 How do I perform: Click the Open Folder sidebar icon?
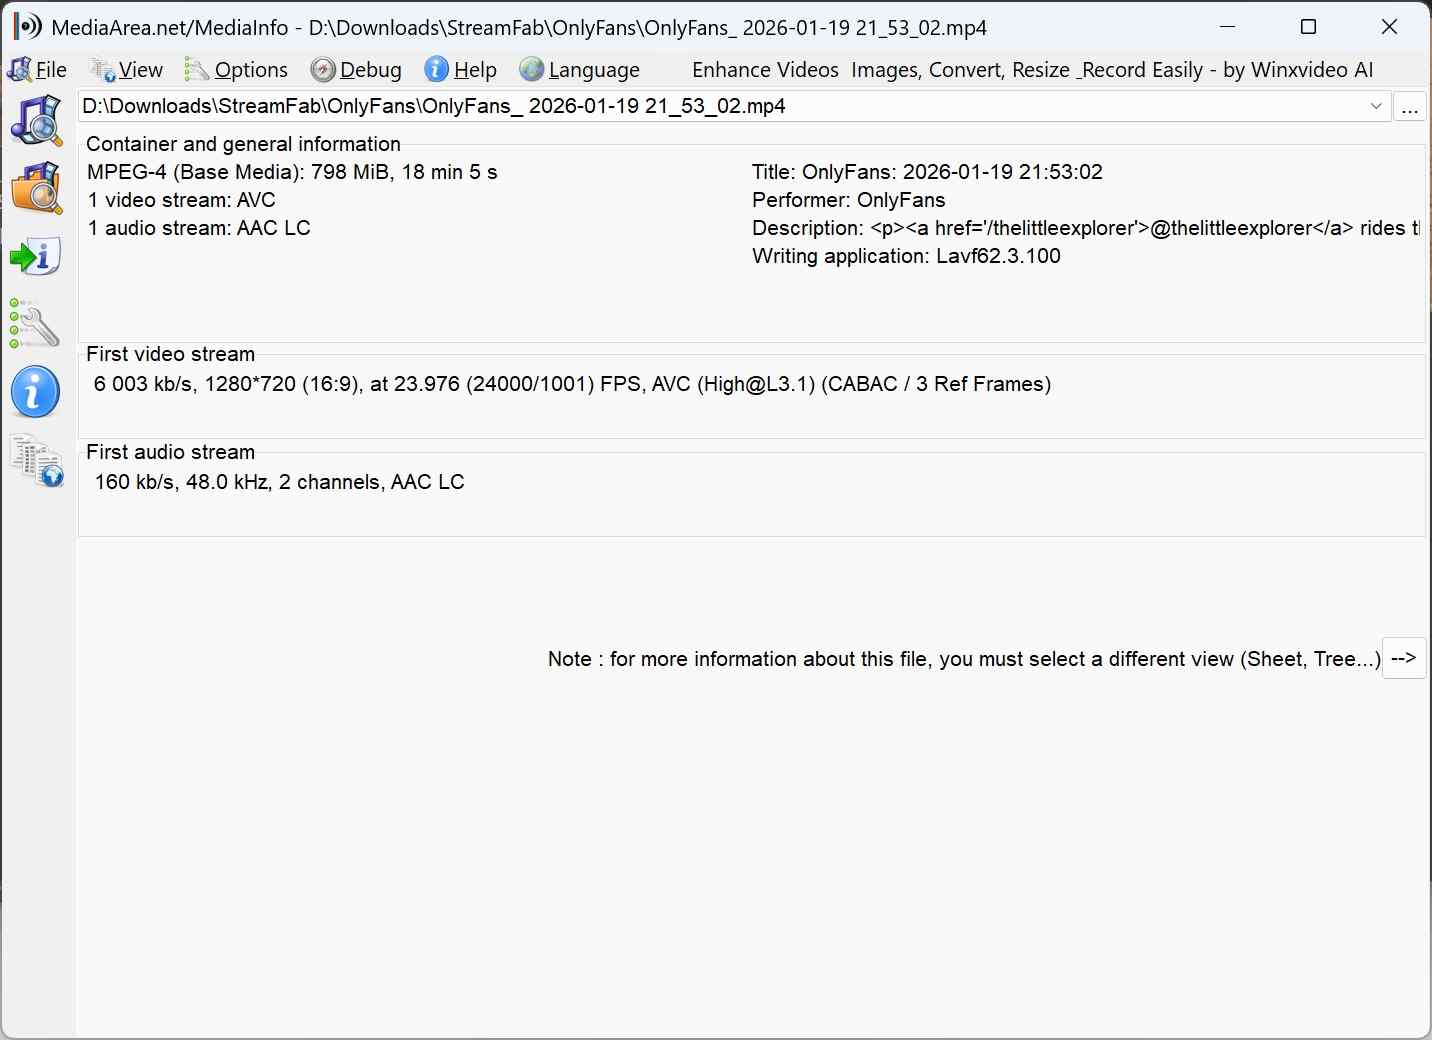pos(36,187)
